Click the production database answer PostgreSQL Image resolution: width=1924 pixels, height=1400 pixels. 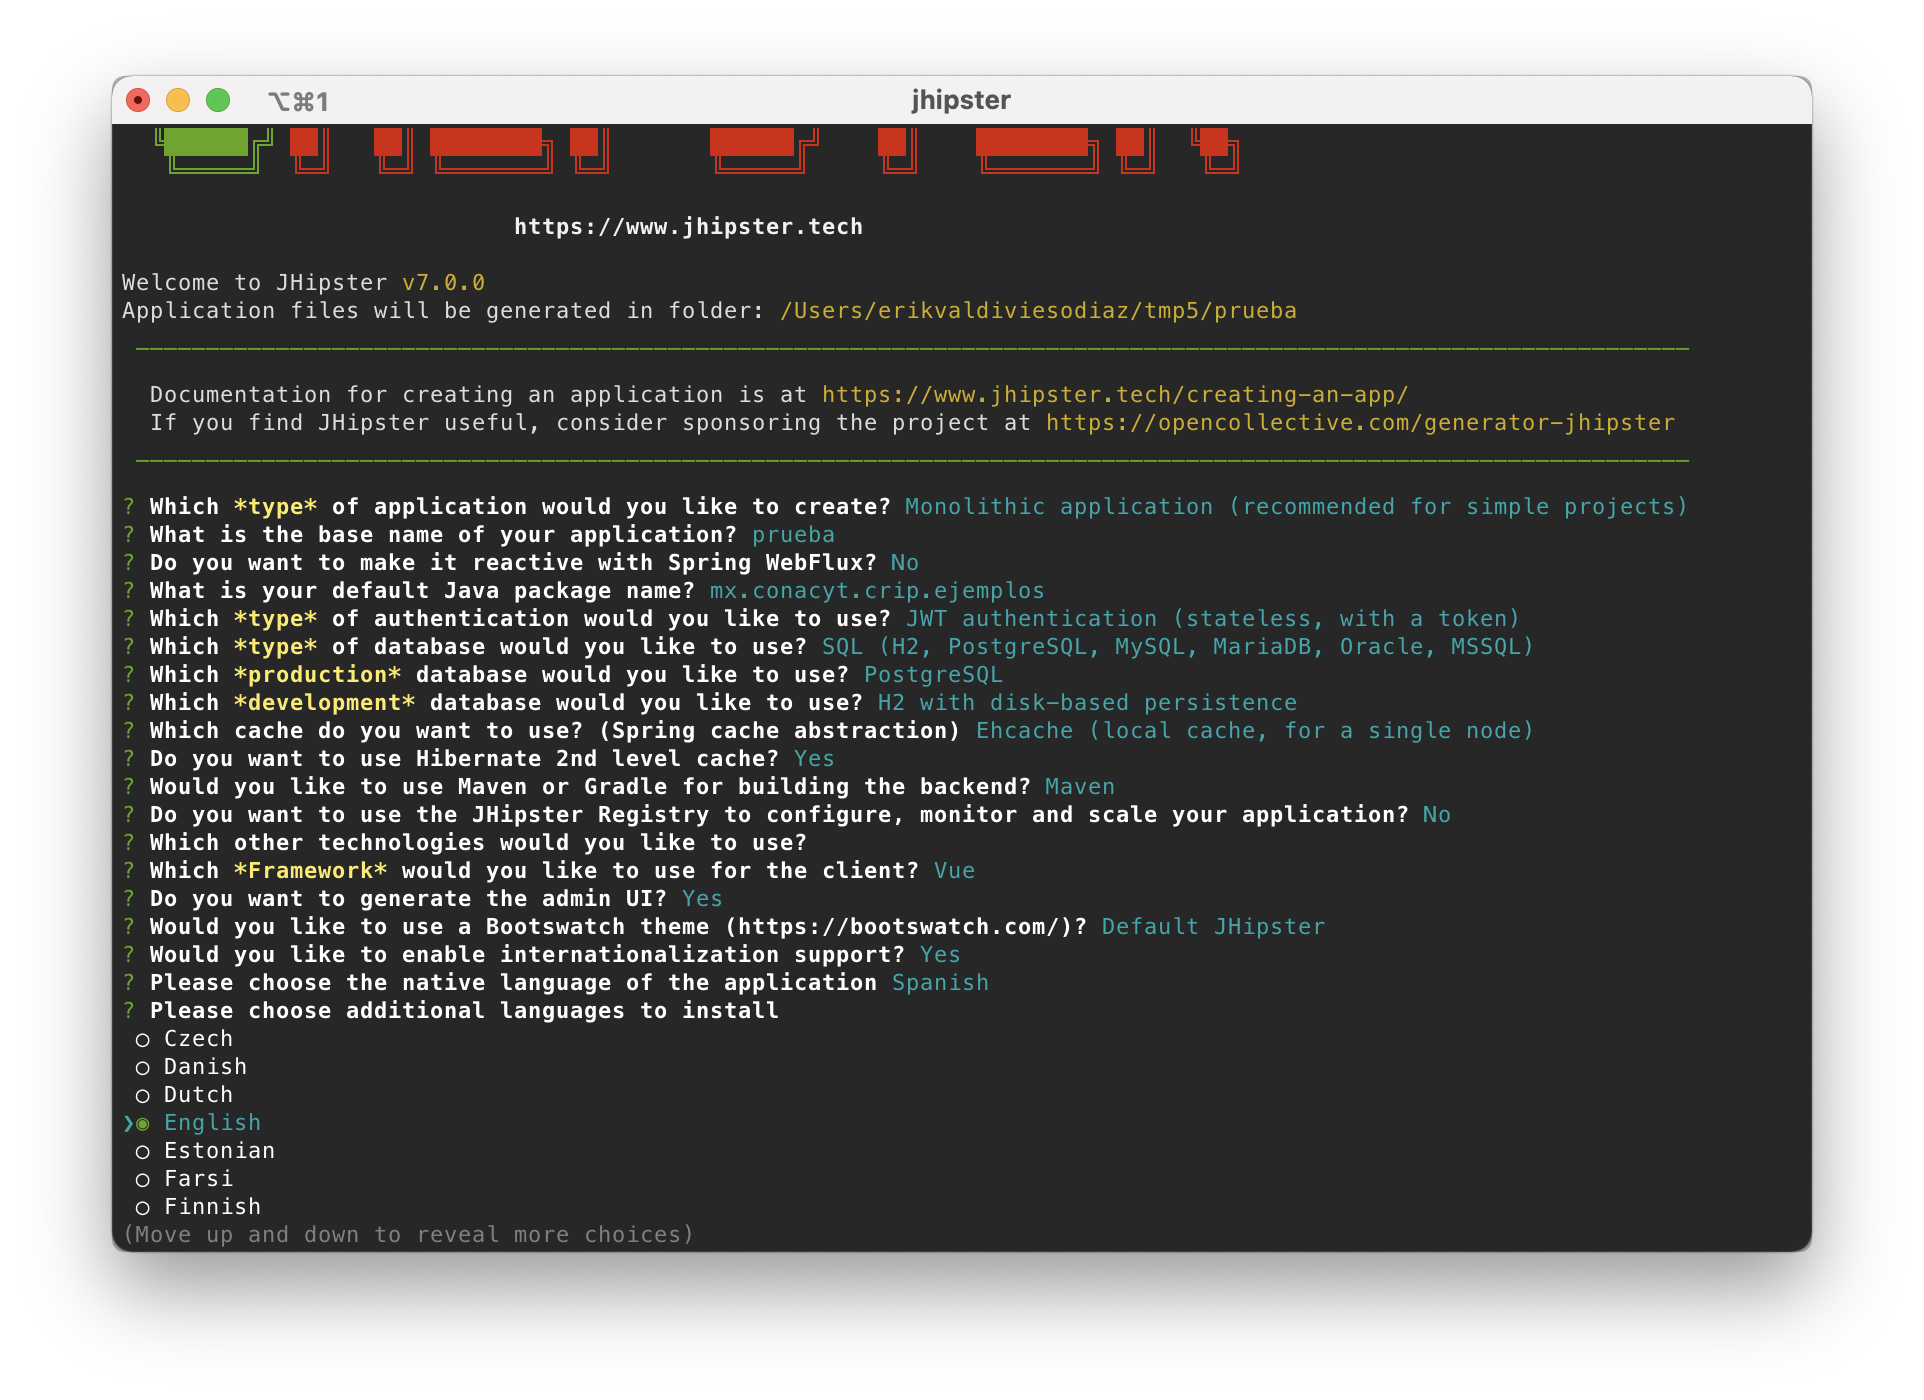933,675
